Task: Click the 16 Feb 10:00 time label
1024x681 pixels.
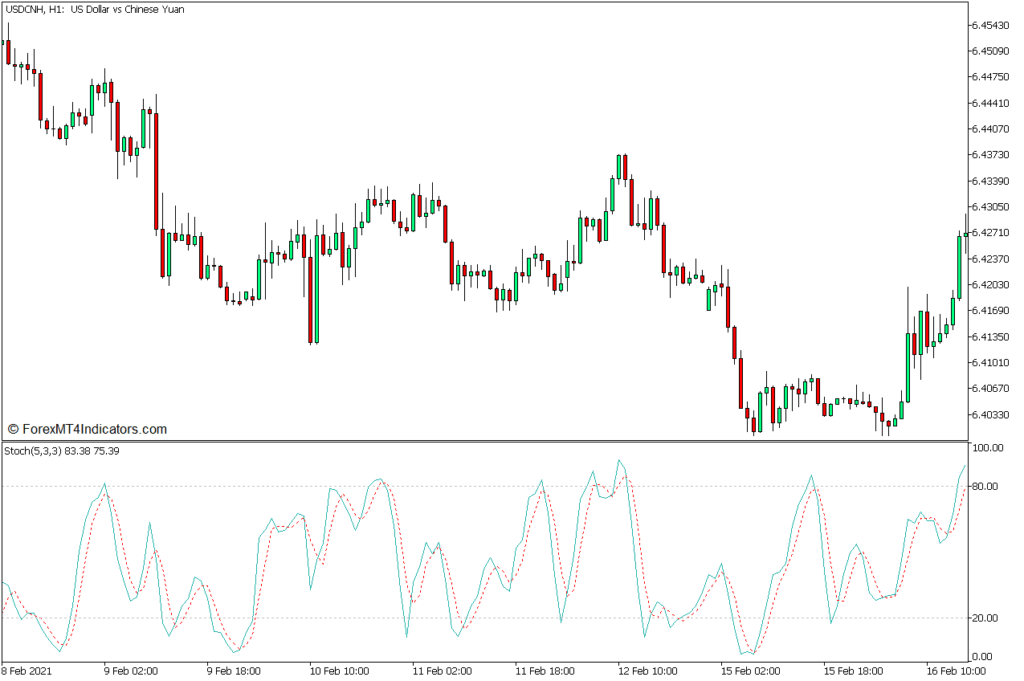Action: (x=957, y=670)
